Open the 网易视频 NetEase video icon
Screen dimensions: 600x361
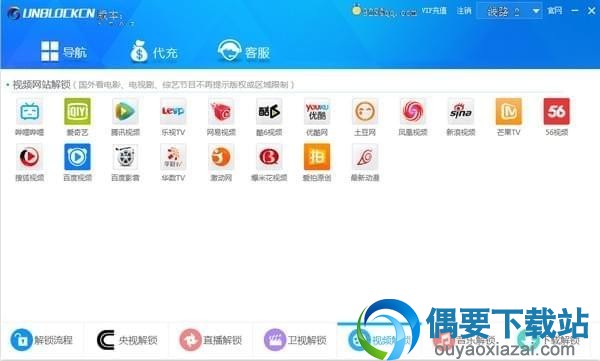(x=221, y=111)
